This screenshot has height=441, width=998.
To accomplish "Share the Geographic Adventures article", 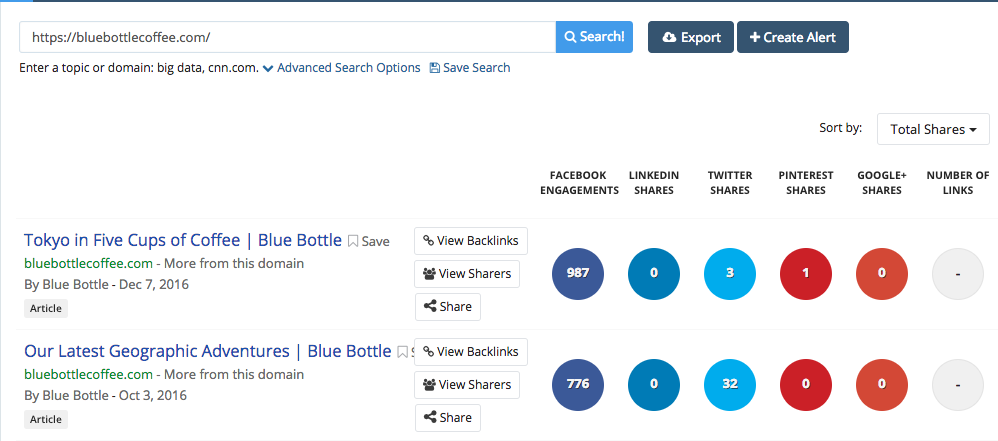I will (448, 417).
